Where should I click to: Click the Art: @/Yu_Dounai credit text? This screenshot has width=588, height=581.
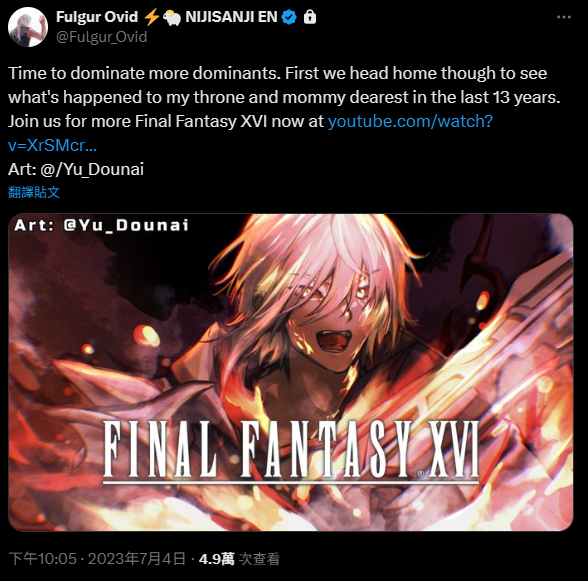[76, 170]
